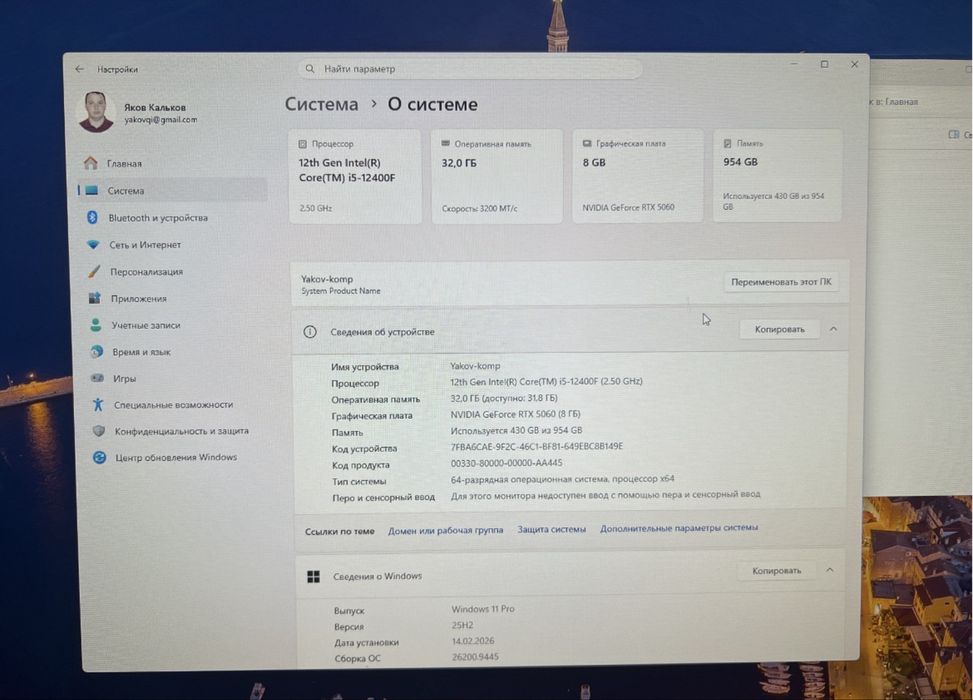Open Центр обновления Windows section

182,457
